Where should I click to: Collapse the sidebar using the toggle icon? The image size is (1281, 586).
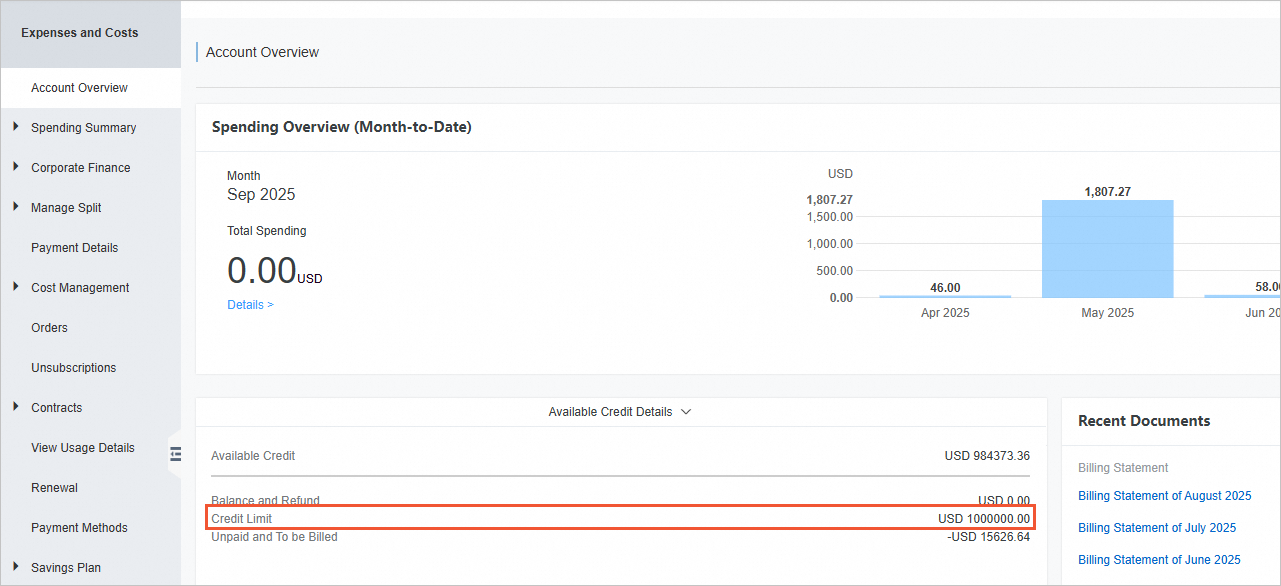point(176,454)
